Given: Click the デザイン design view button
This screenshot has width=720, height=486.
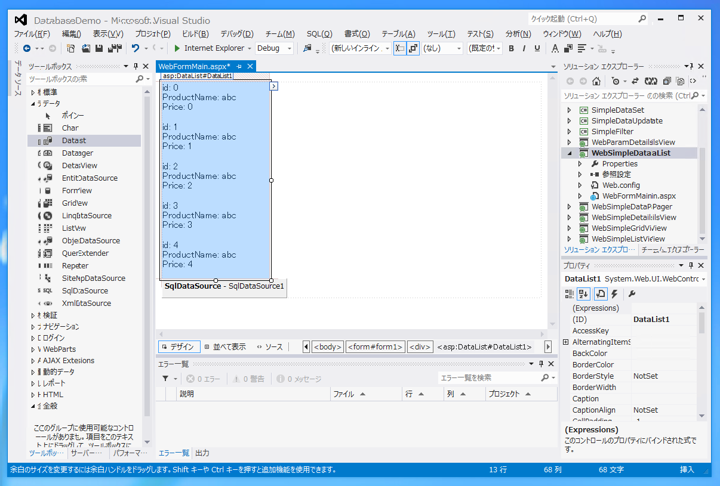Looking at the screenshot, I should (179, 347).
